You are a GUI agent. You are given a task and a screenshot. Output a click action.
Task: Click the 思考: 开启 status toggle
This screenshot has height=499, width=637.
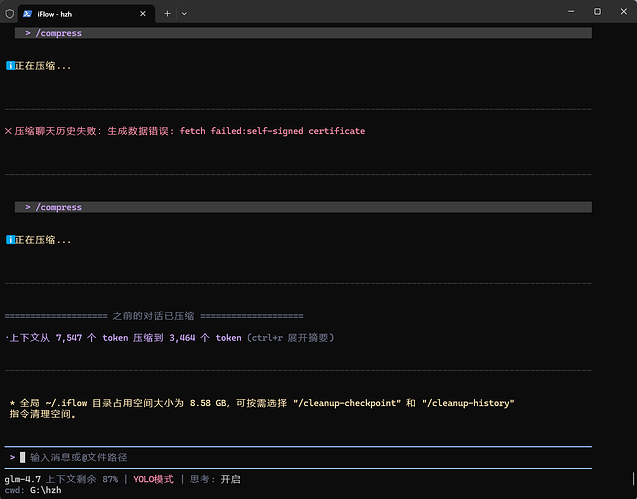tap(215, 479)
